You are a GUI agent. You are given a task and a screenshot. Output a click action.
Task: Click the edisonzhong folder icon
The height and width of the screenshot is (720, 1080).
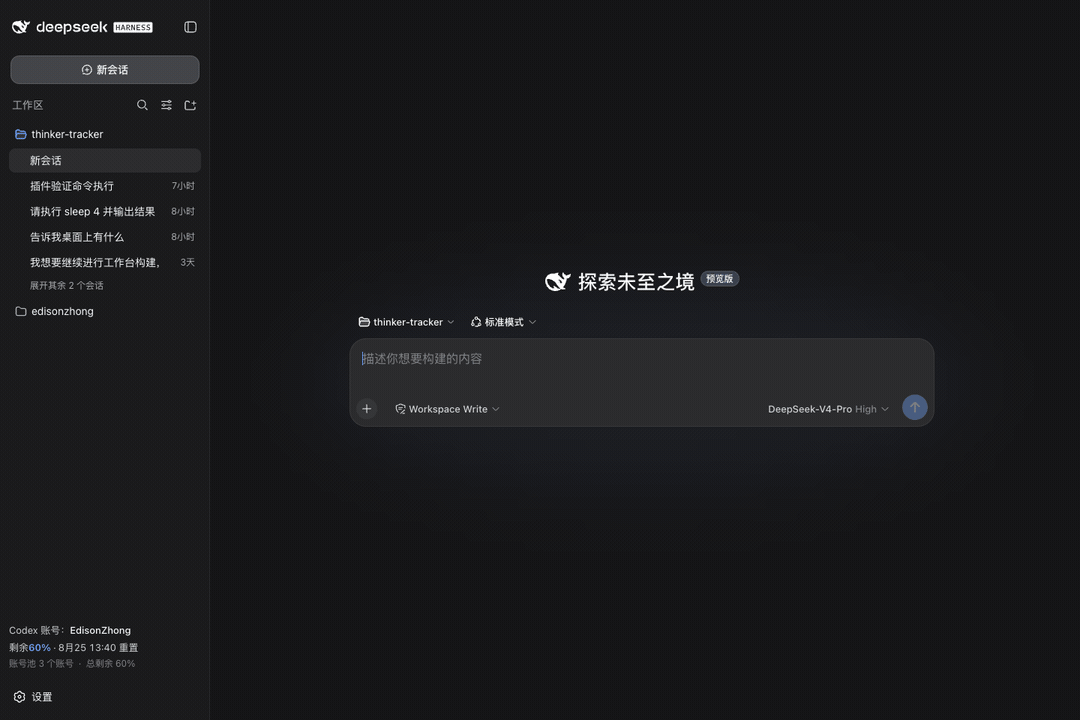tap(21, 311)
